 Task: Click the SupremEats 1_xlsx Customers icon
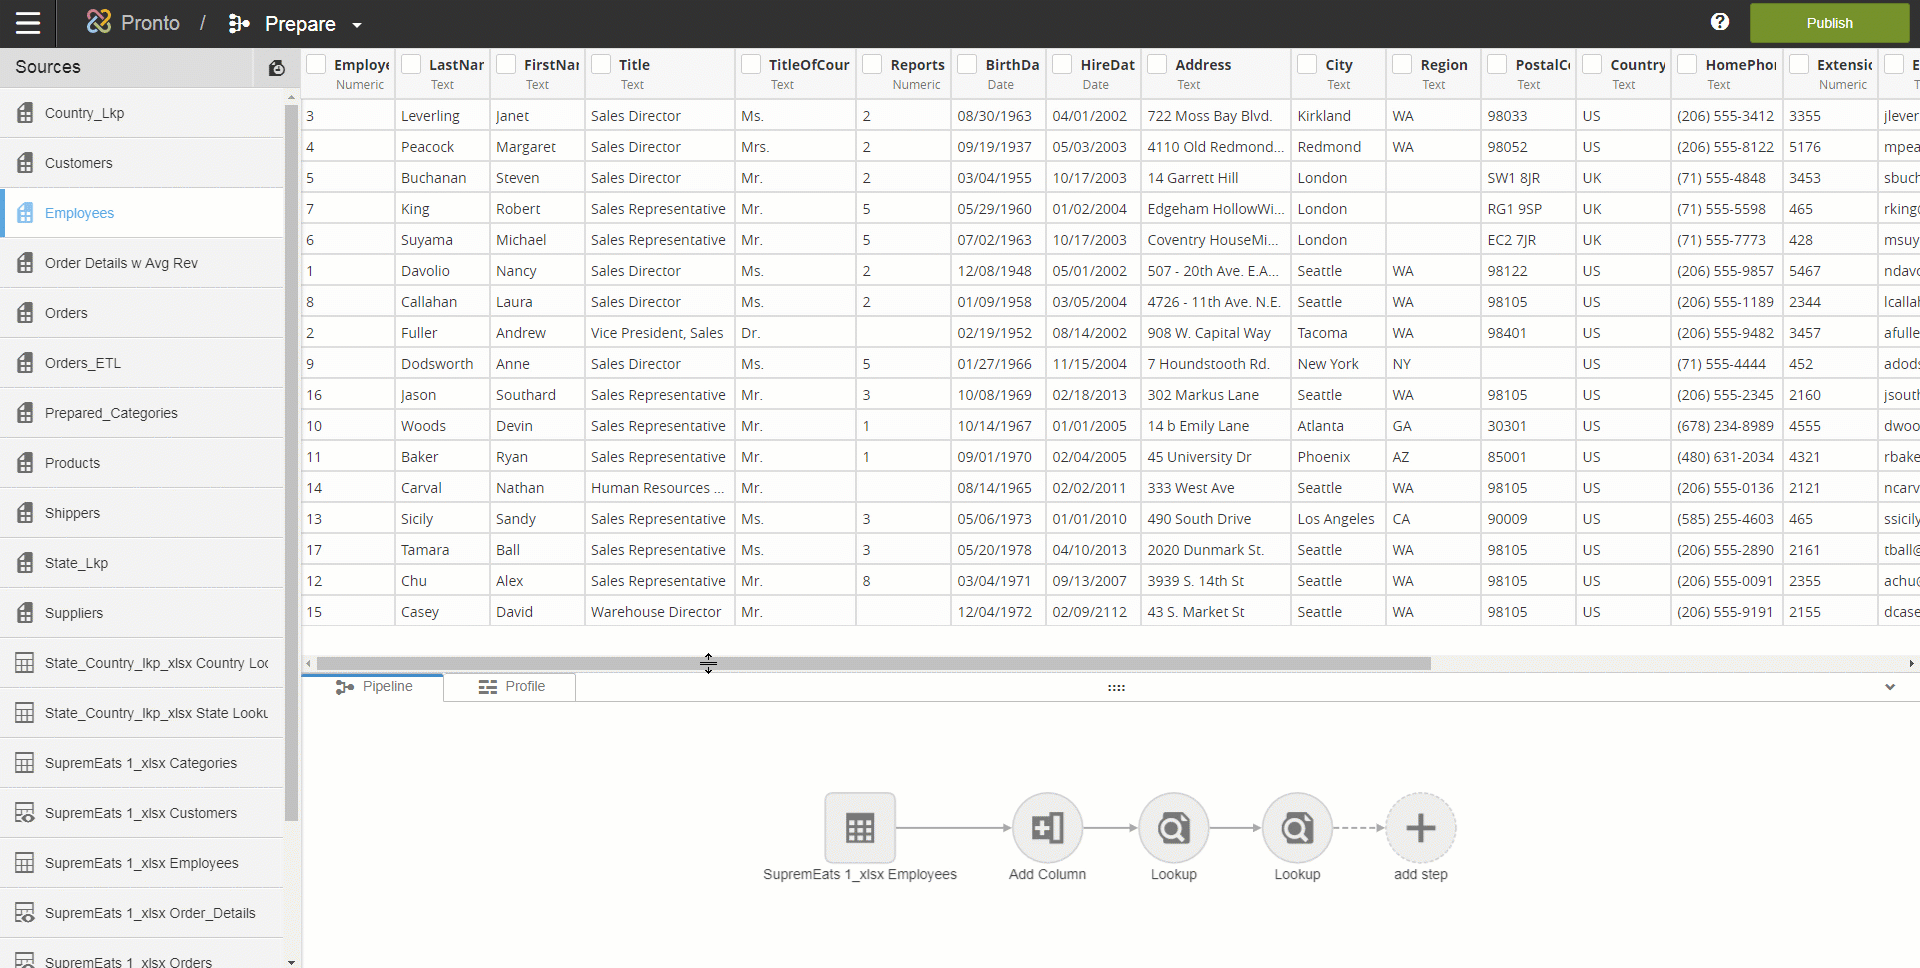25,813
